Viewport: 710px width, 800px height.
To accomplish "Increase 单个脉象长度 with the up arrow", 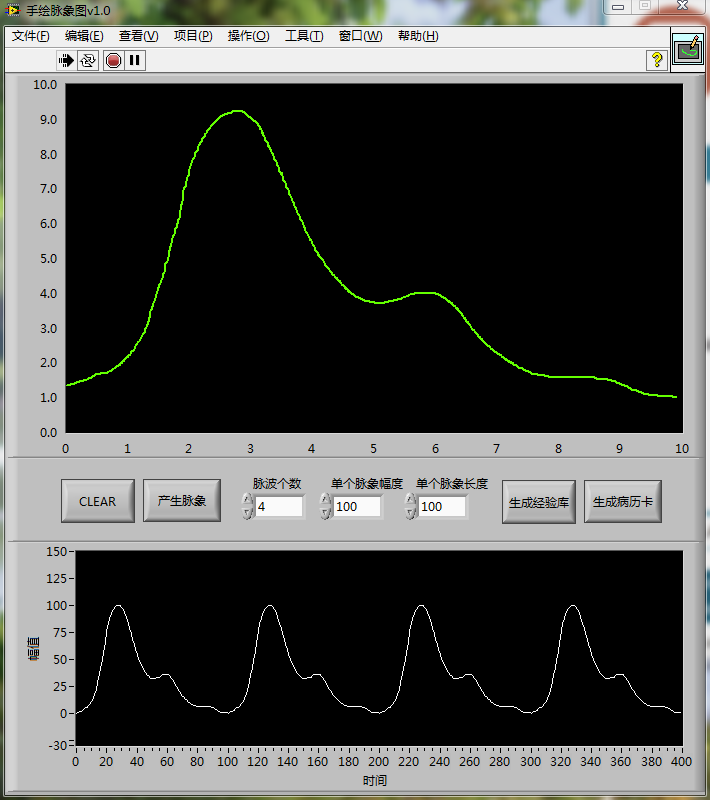I will pyautogui.click(x=409, y=500).
